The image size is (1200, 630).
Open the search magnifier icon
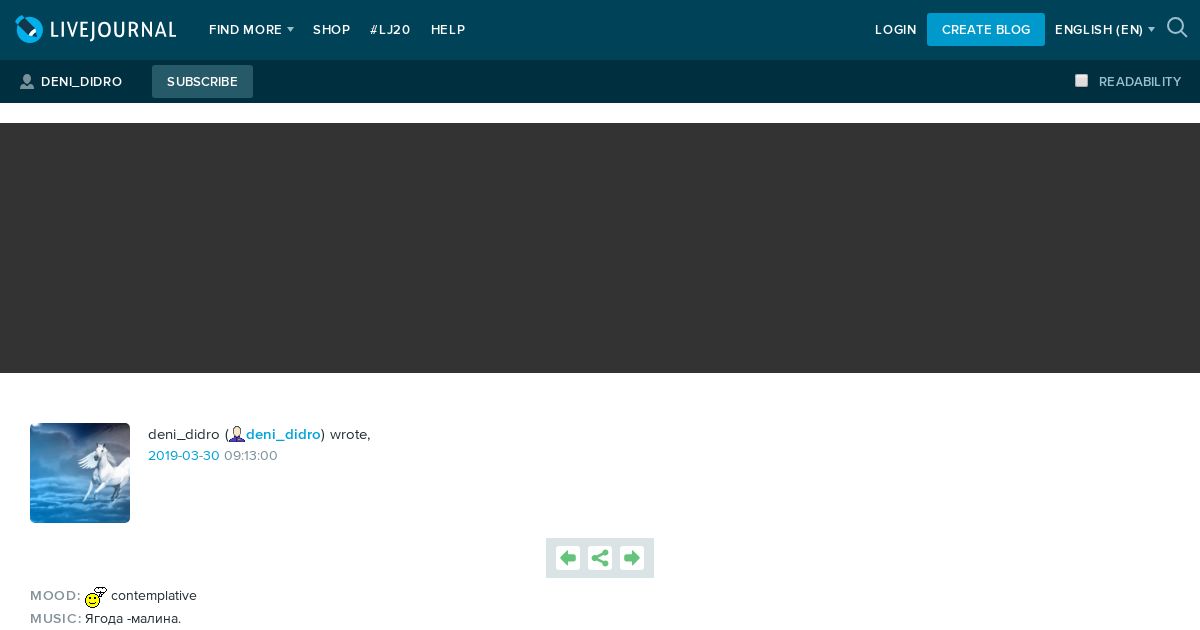[1177, 28]
